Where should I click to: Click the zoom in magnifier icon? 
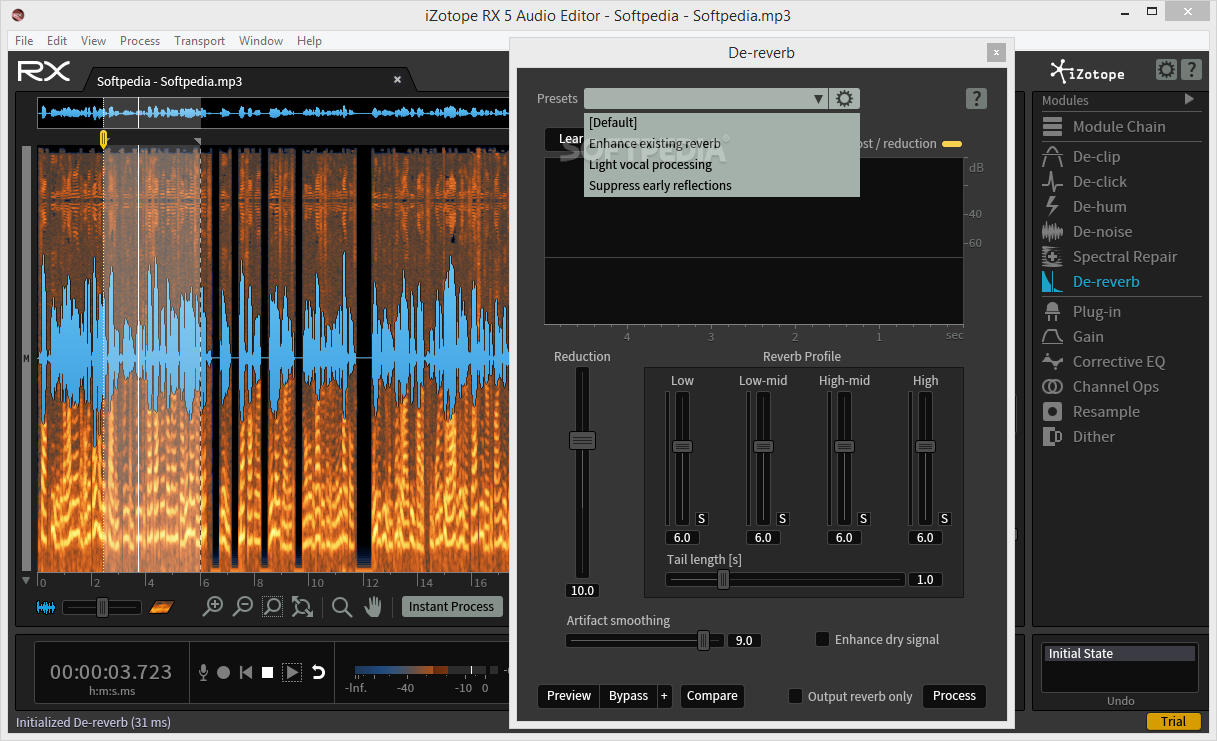[212, 606]
